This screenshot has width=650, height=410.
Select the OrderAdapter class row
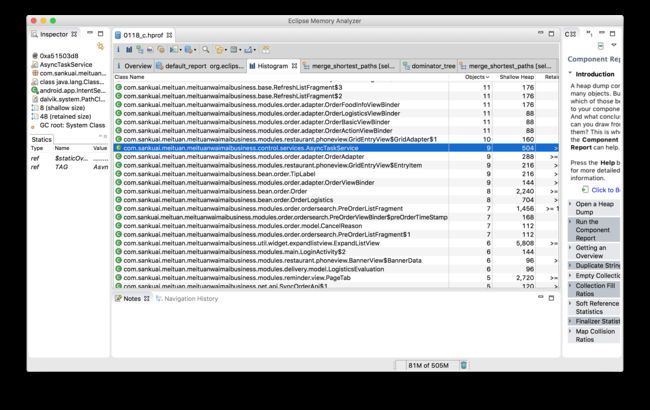(x=336, y=157)
